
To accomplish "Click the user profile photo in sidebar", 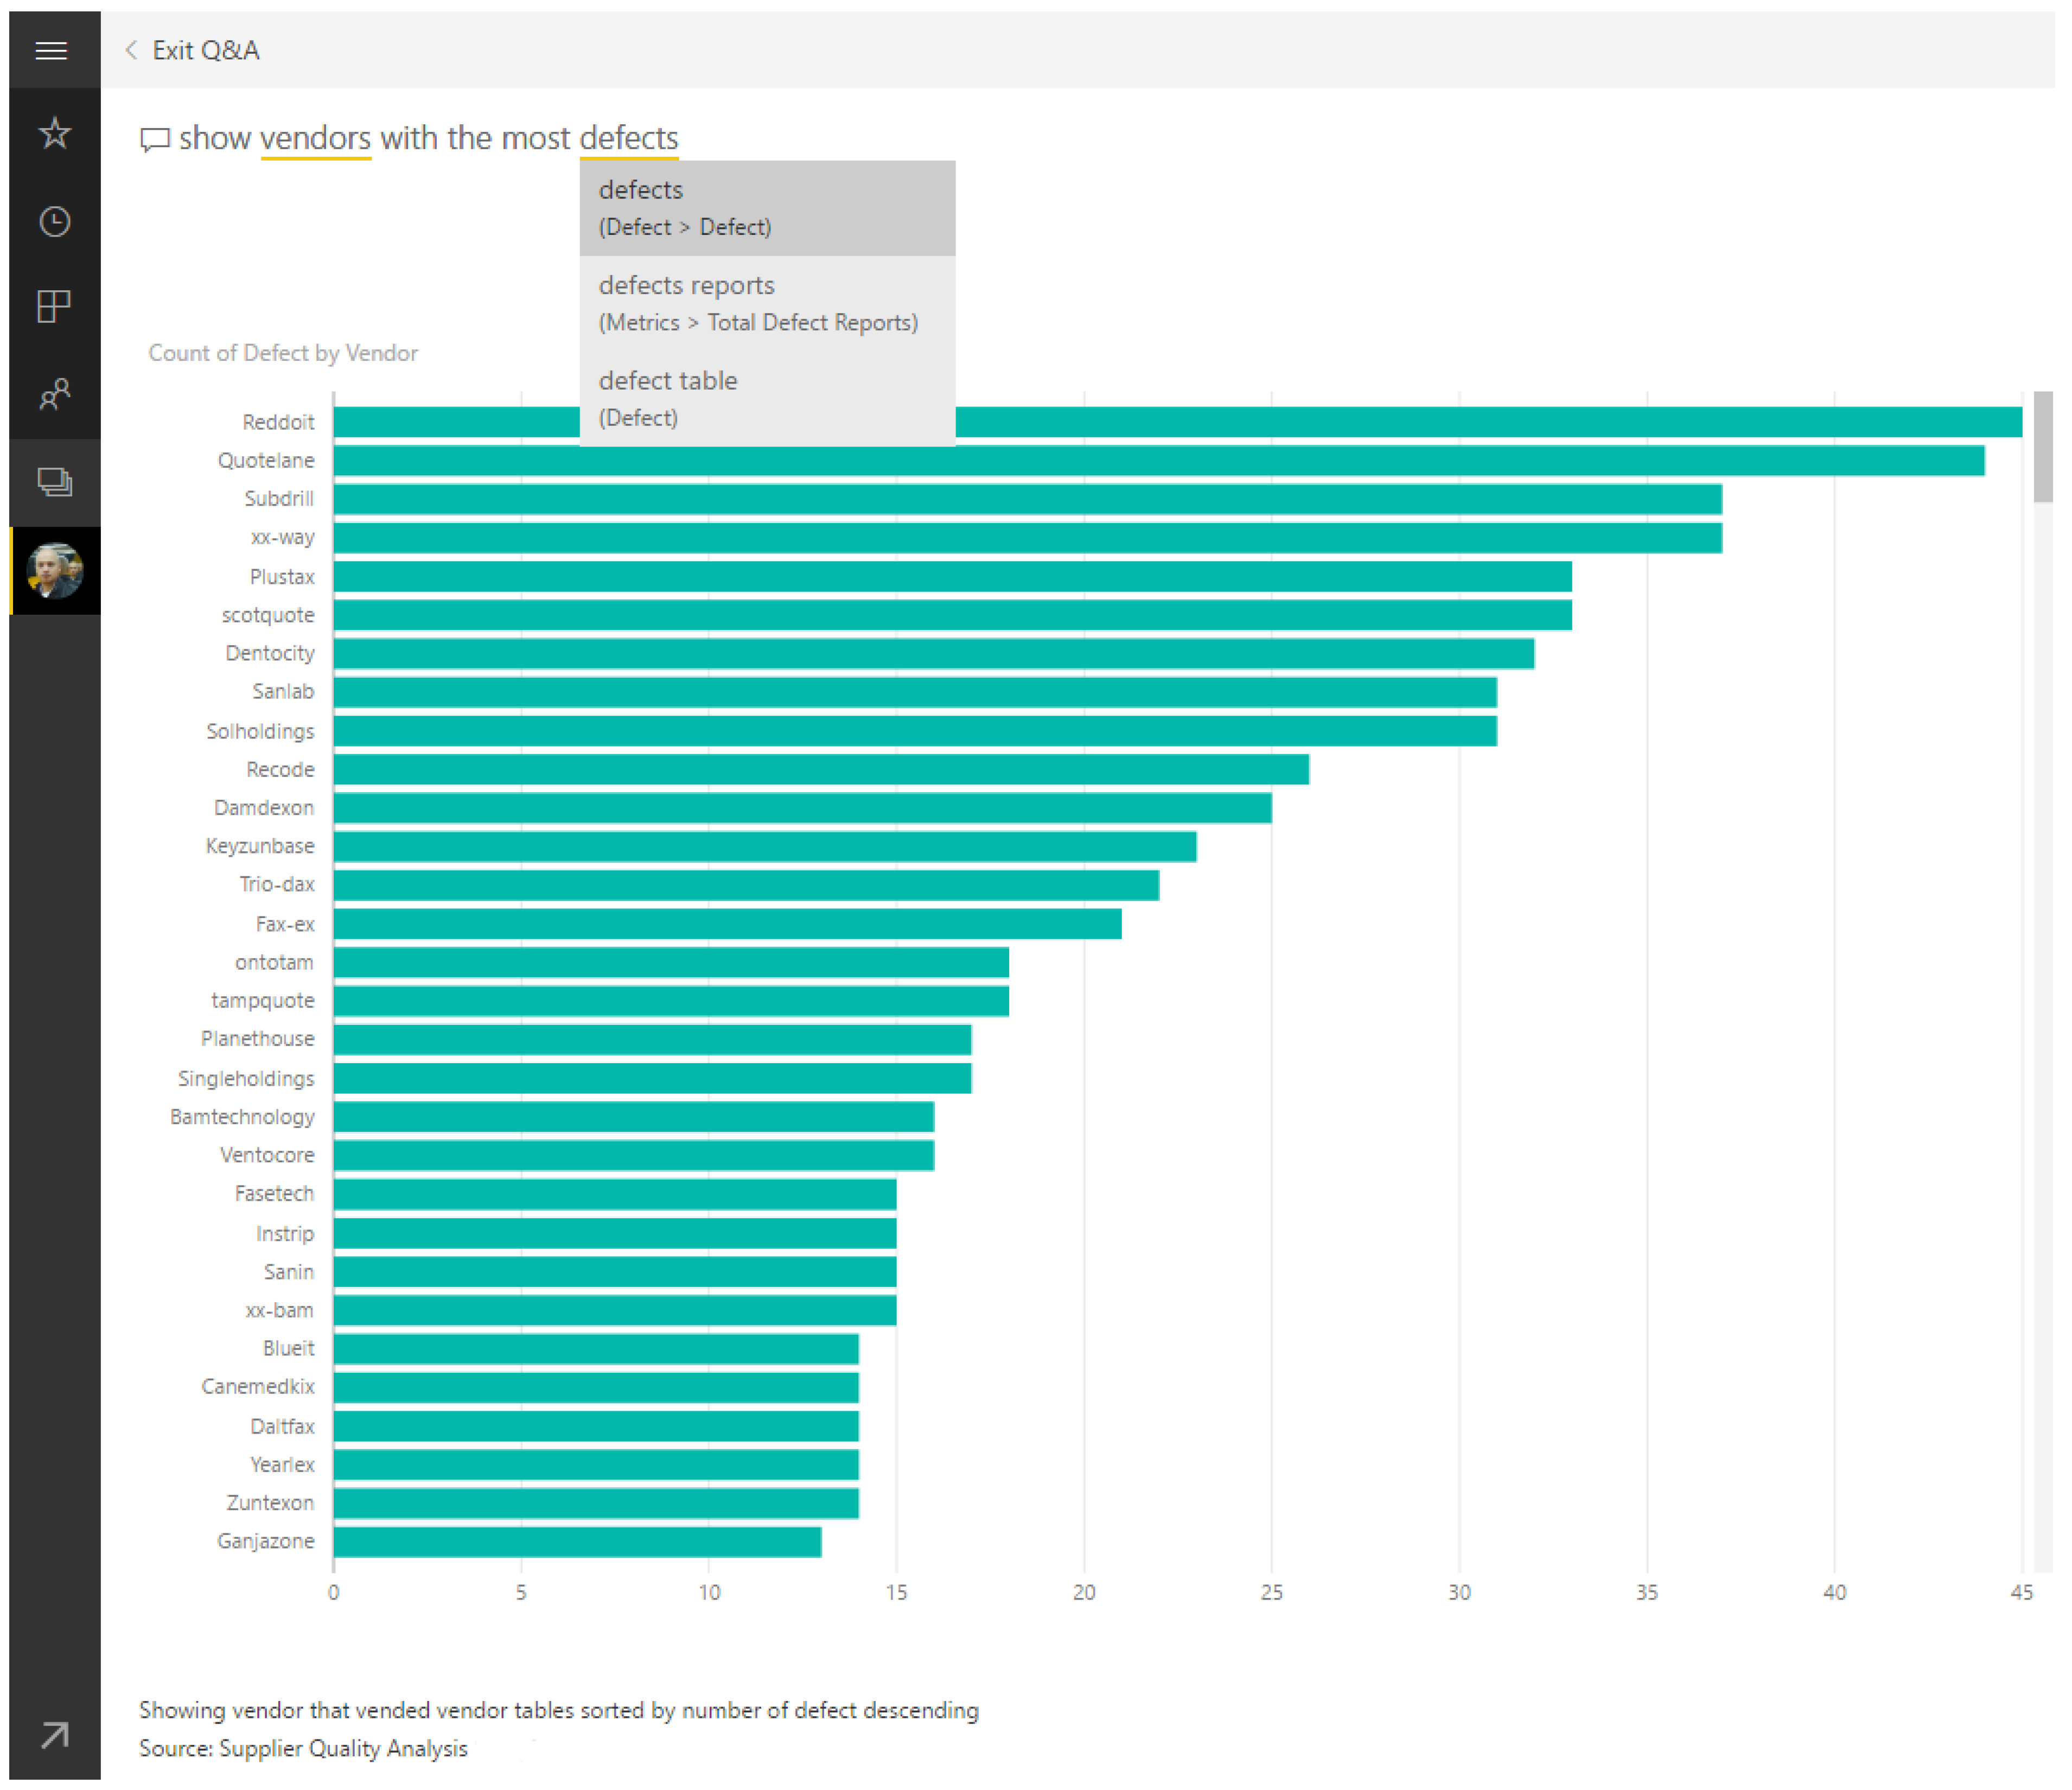I will [54, 571].
